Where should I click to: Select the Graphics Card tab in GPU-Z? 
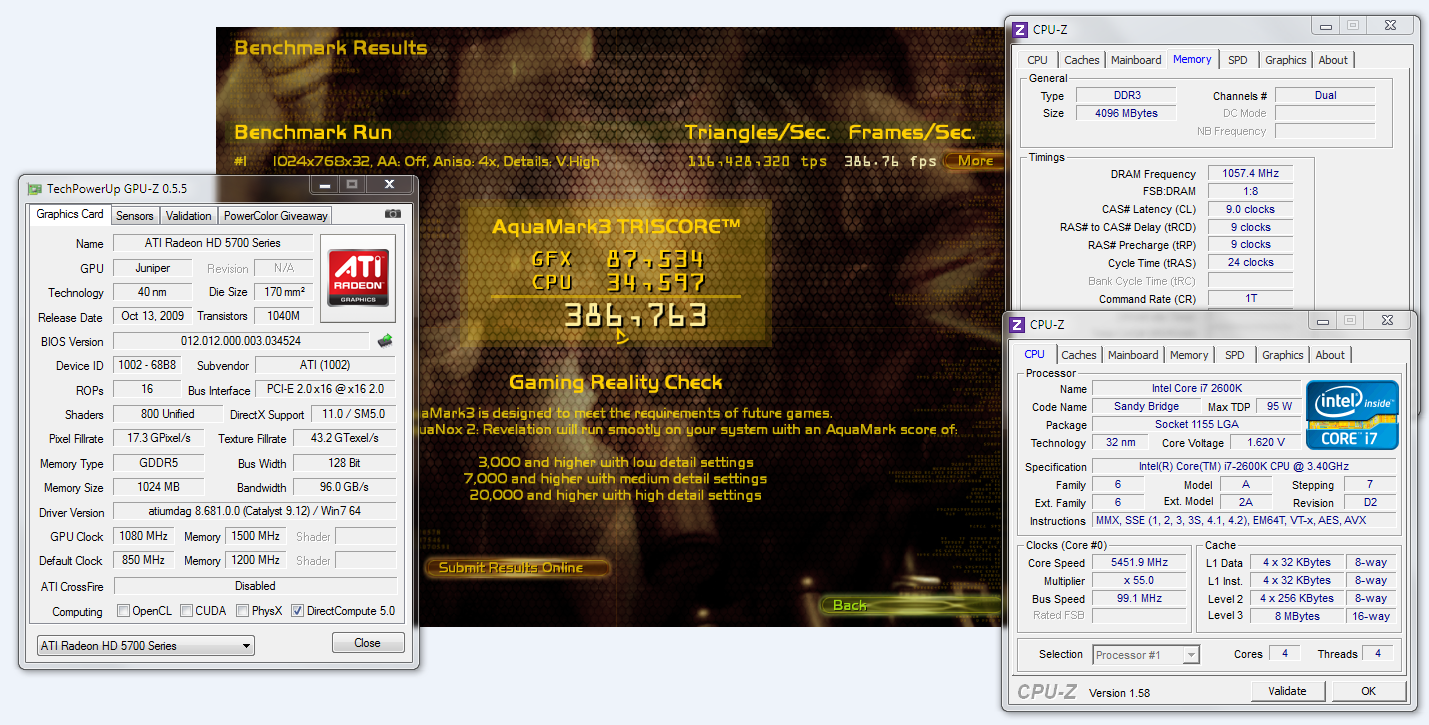pos(70,214)
